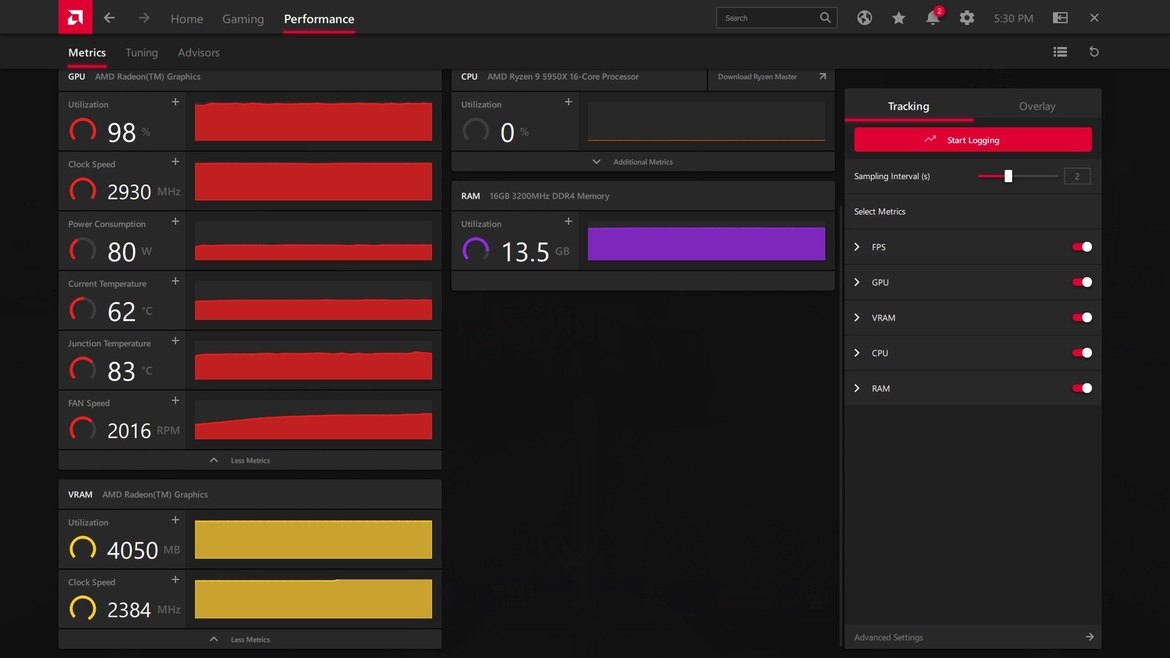Select the Tracking tab
The width and height of the screenshot is (1170, 658).
[x=909, y=106]
